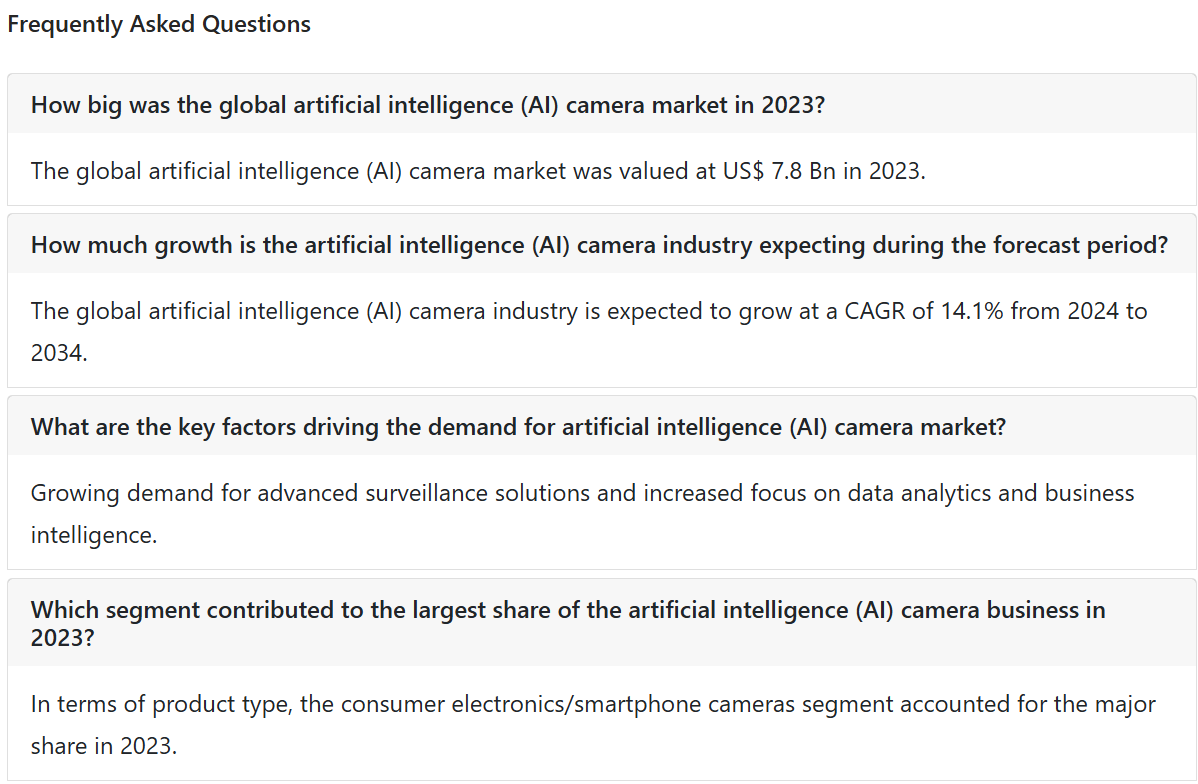Click the 'US$ 7.8 Bn' value text
The image size is (1198, 784).
779,171
